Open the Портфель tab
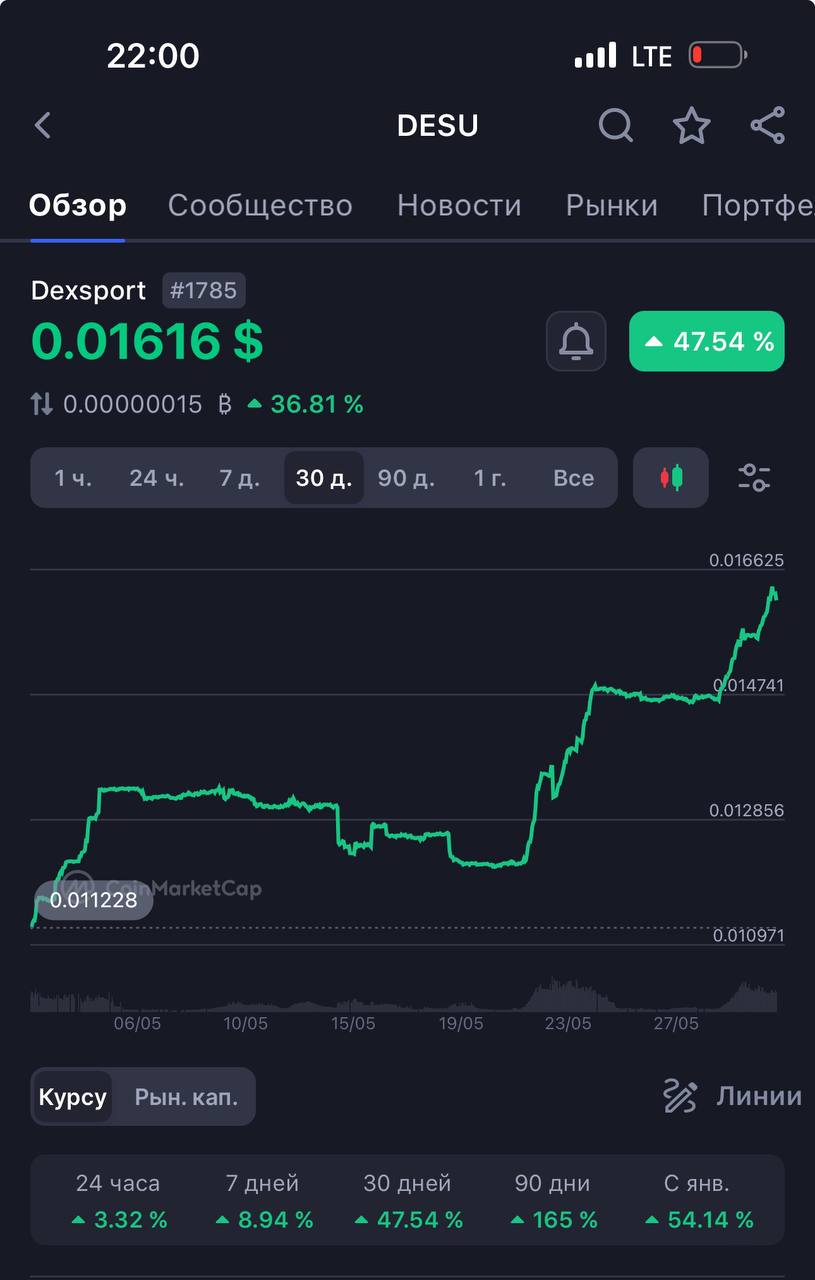This screenshot has height=1280, width=815. (x=758, y=205)
